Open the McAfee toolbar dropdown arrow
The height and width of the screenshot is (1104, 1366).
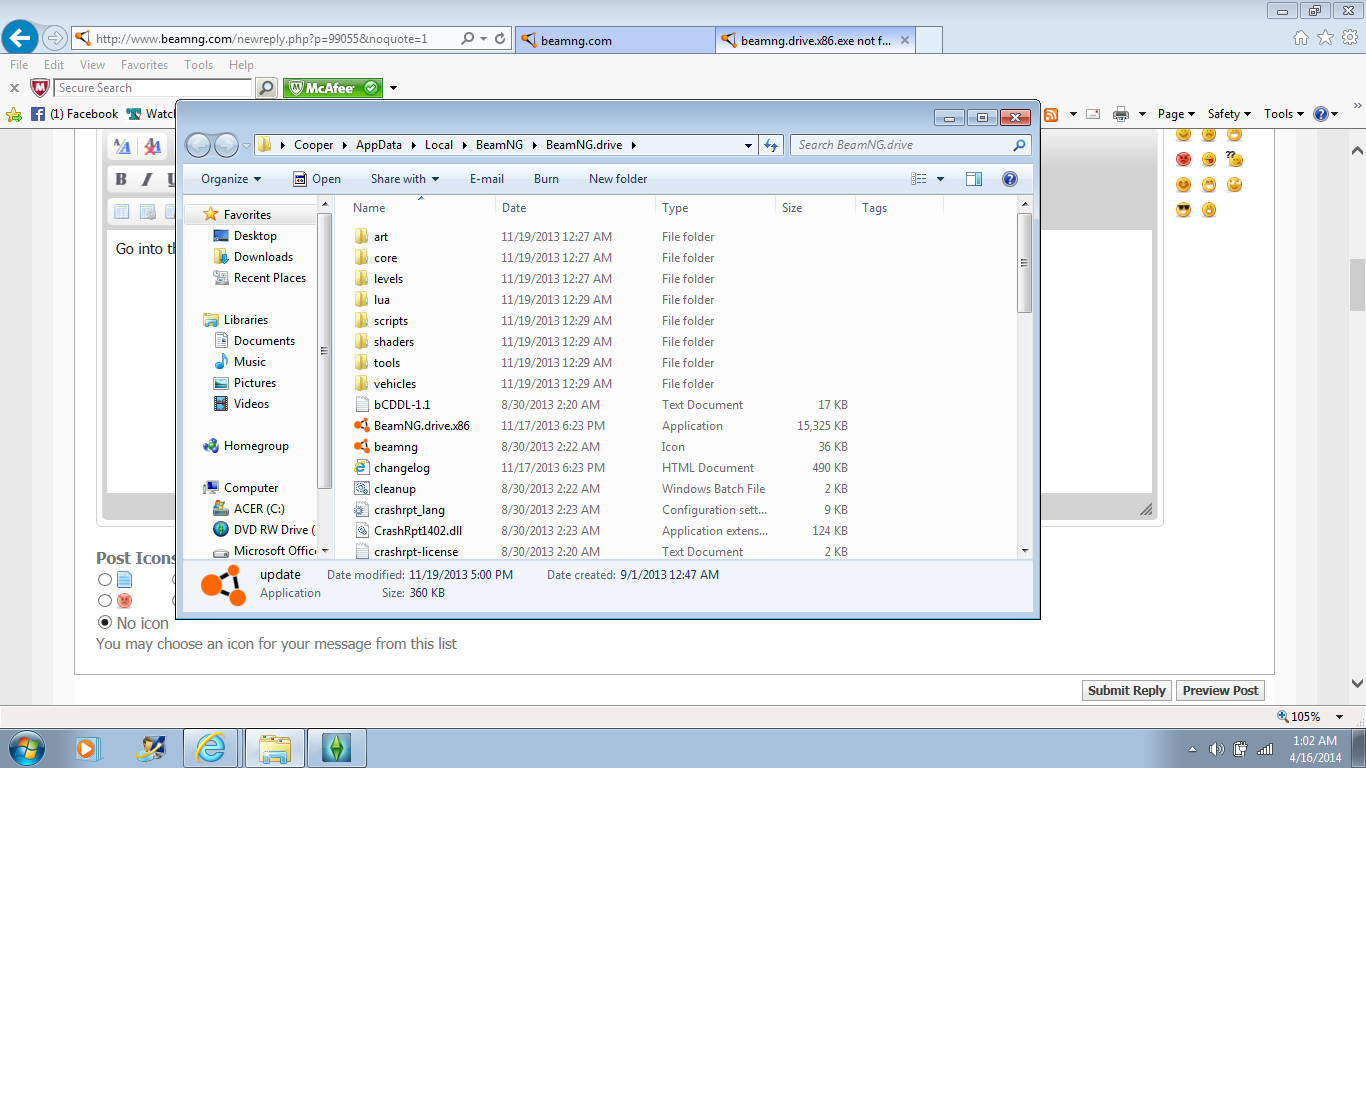(393, 88)
